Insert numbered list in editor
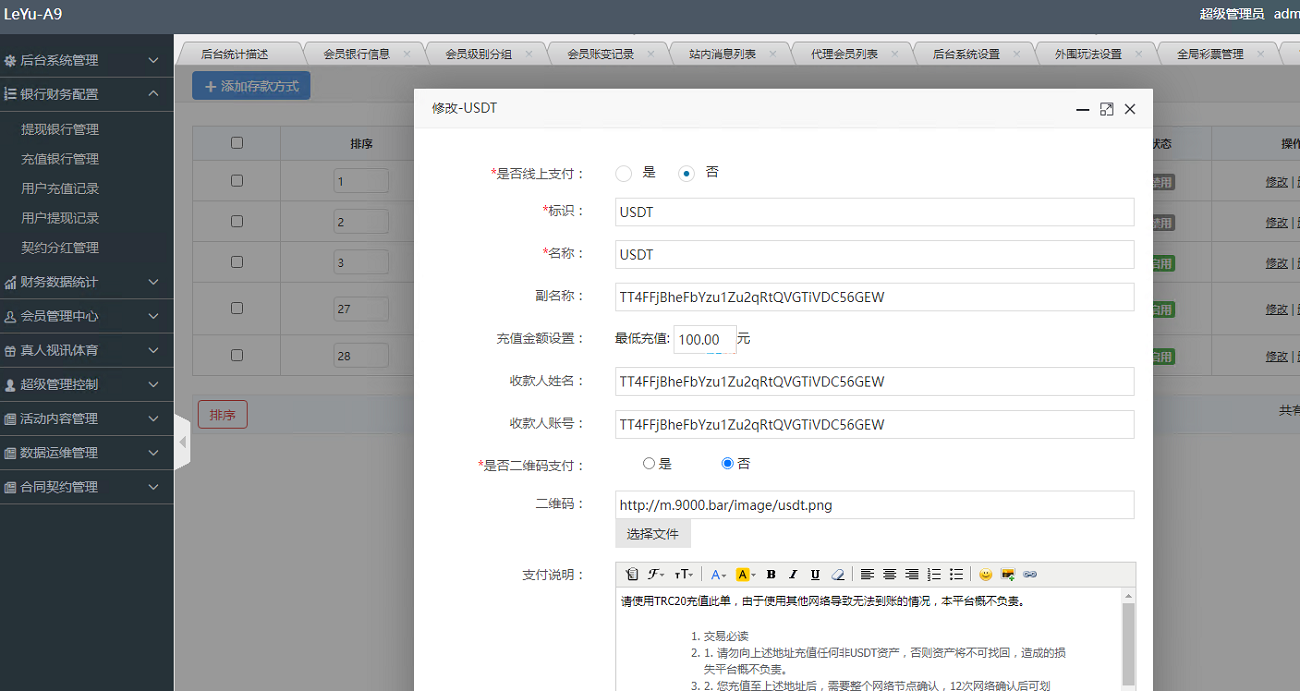This screenshot has height=691, width=1300. [934, 574]
